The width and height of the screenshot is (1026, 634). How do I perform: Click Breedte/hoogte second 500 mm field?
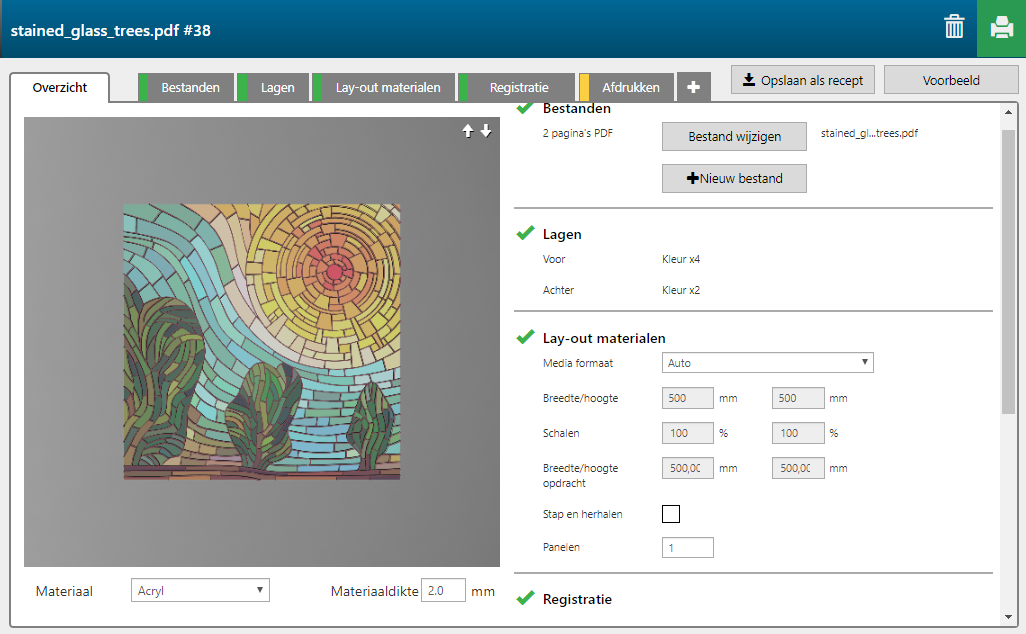(798, 398)
